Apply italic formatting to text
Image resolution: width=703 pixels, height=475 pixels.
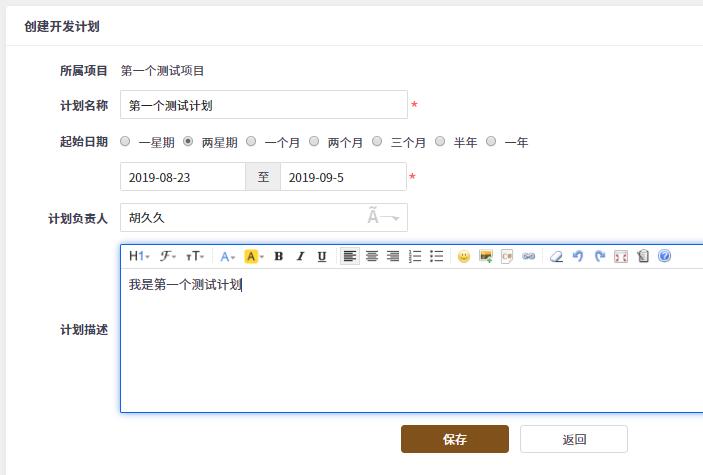[x=300, y=257]
